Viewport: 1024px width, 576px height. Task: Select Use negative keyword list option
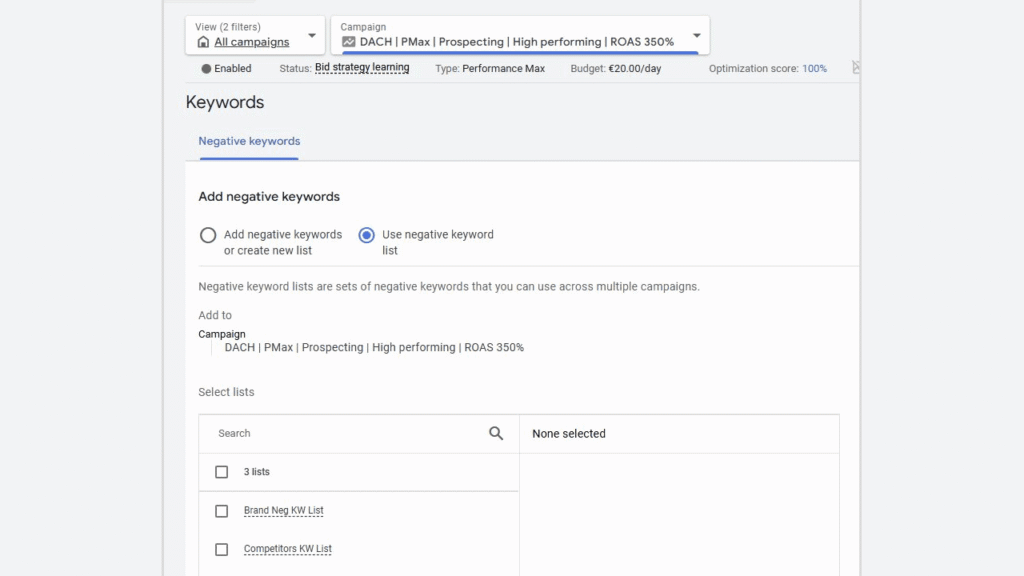[366, 235]
